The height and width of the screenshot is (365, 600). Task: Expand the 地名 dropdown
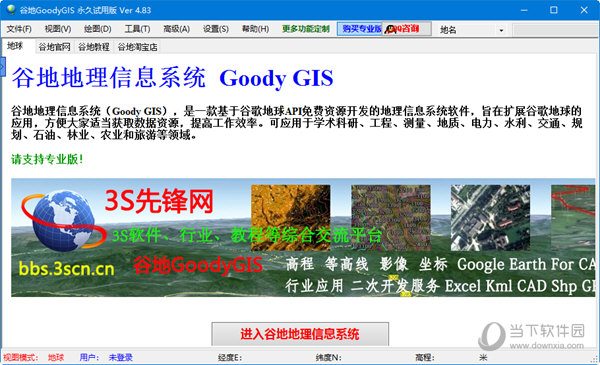click(501, 30)
